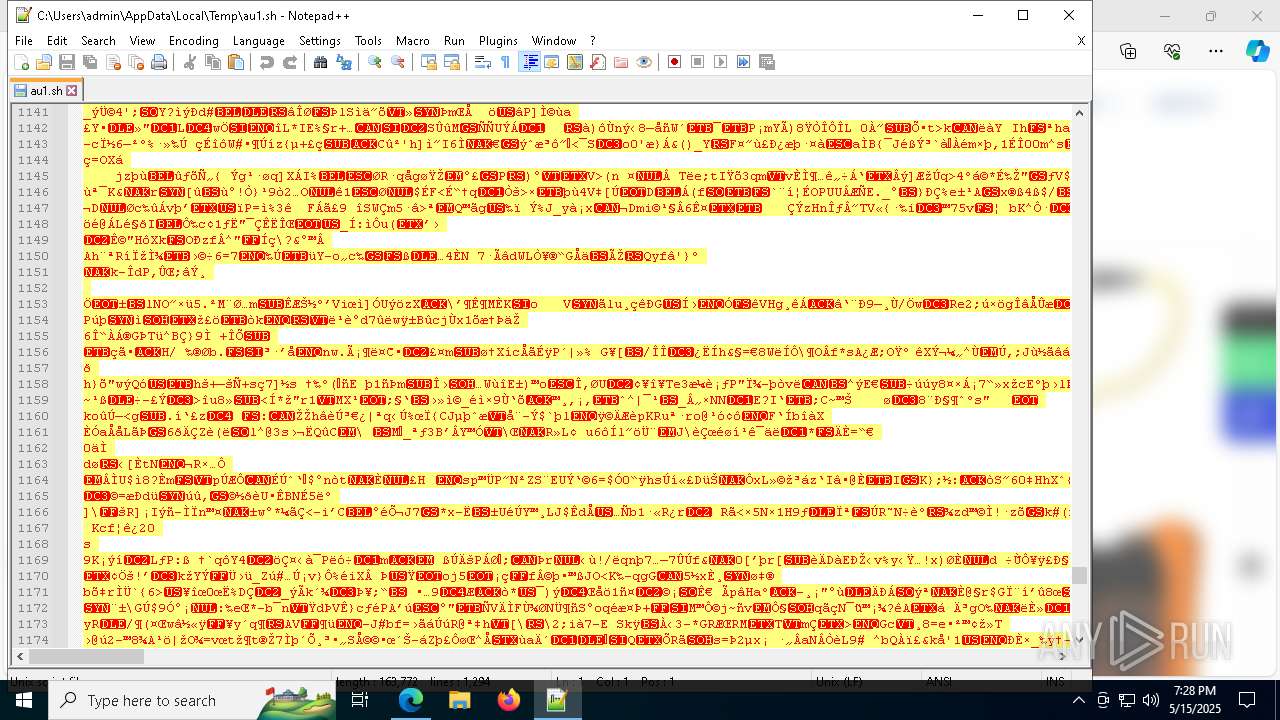Open the Replace dialog from toolbar icon
The width and height of the screenshot is (1280, 720).
(x=343, y=62)
